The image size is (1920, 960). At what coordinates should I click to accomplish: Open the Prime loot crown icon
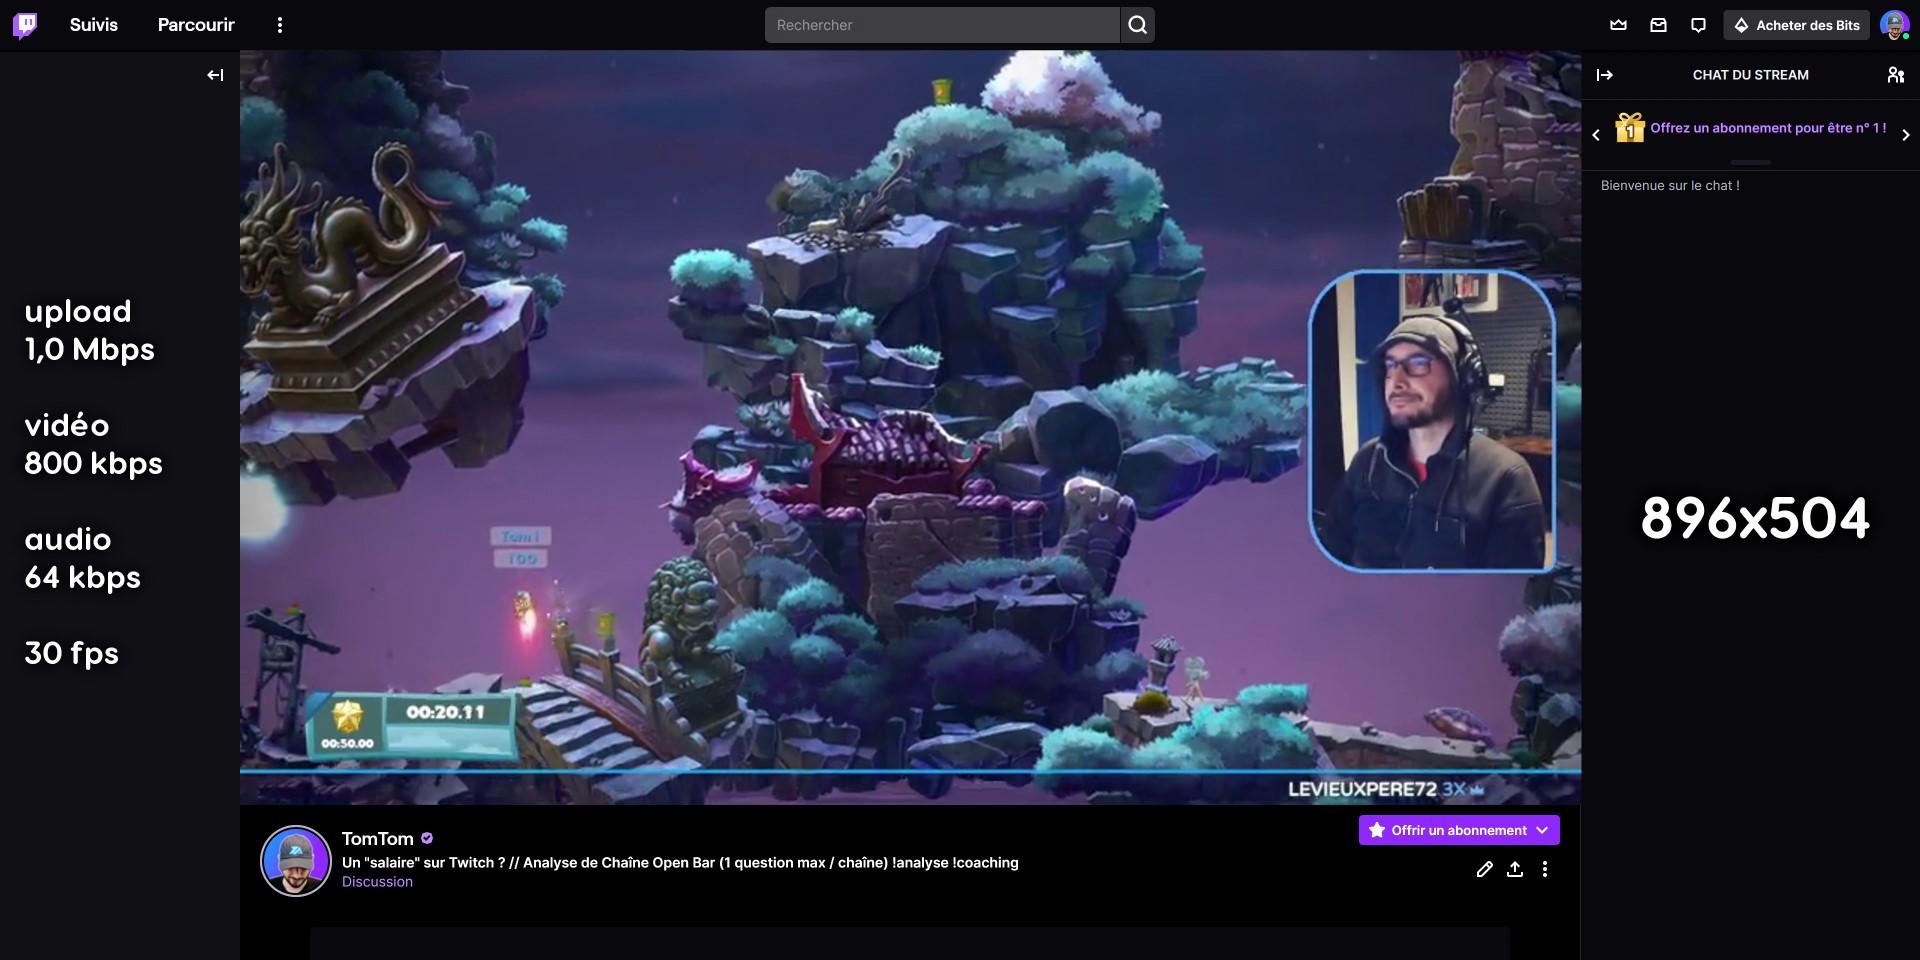point(1619,25)
